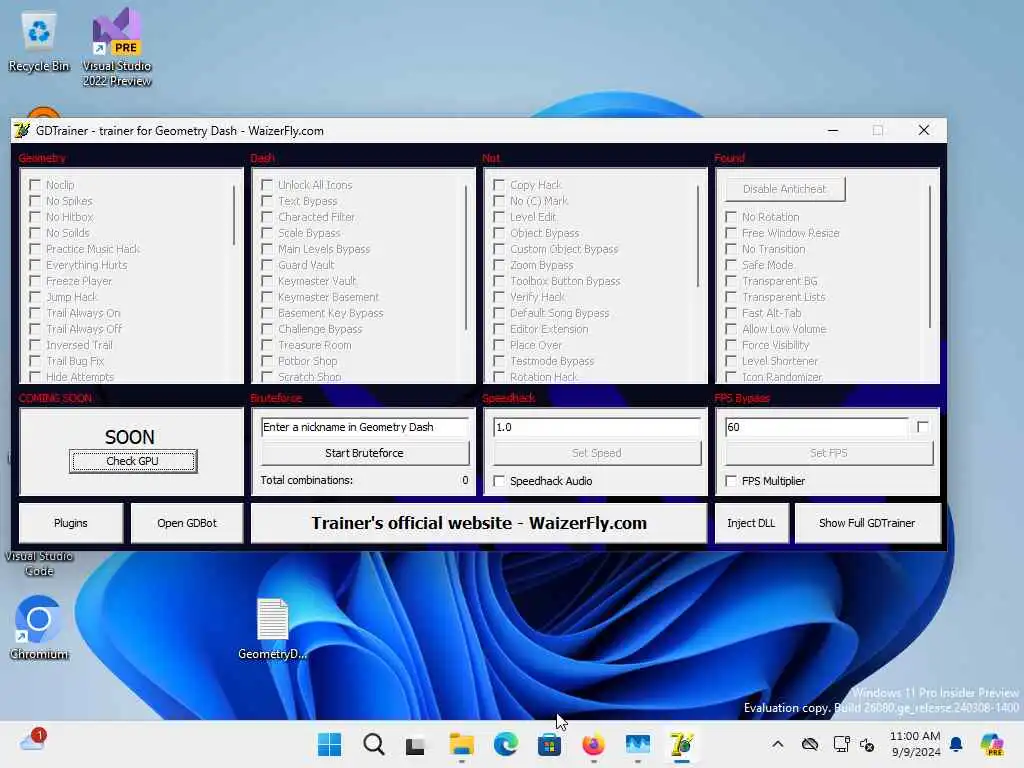Open the cloud sync tray icon
The height and width of the screenshot is (768, 1024).
point(810,744)
